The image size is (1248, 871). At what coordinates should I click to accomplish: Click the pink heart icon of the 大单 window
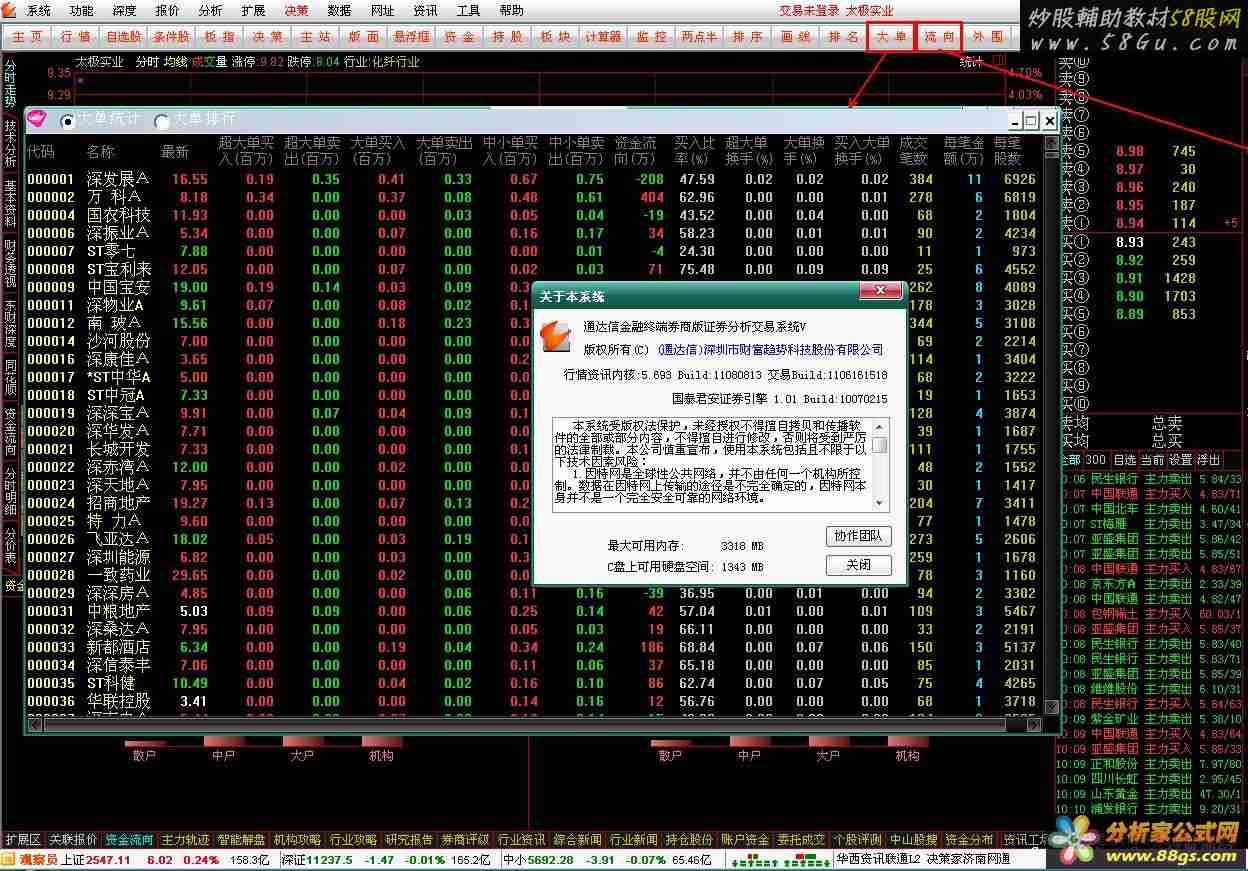tap(37, 119)
